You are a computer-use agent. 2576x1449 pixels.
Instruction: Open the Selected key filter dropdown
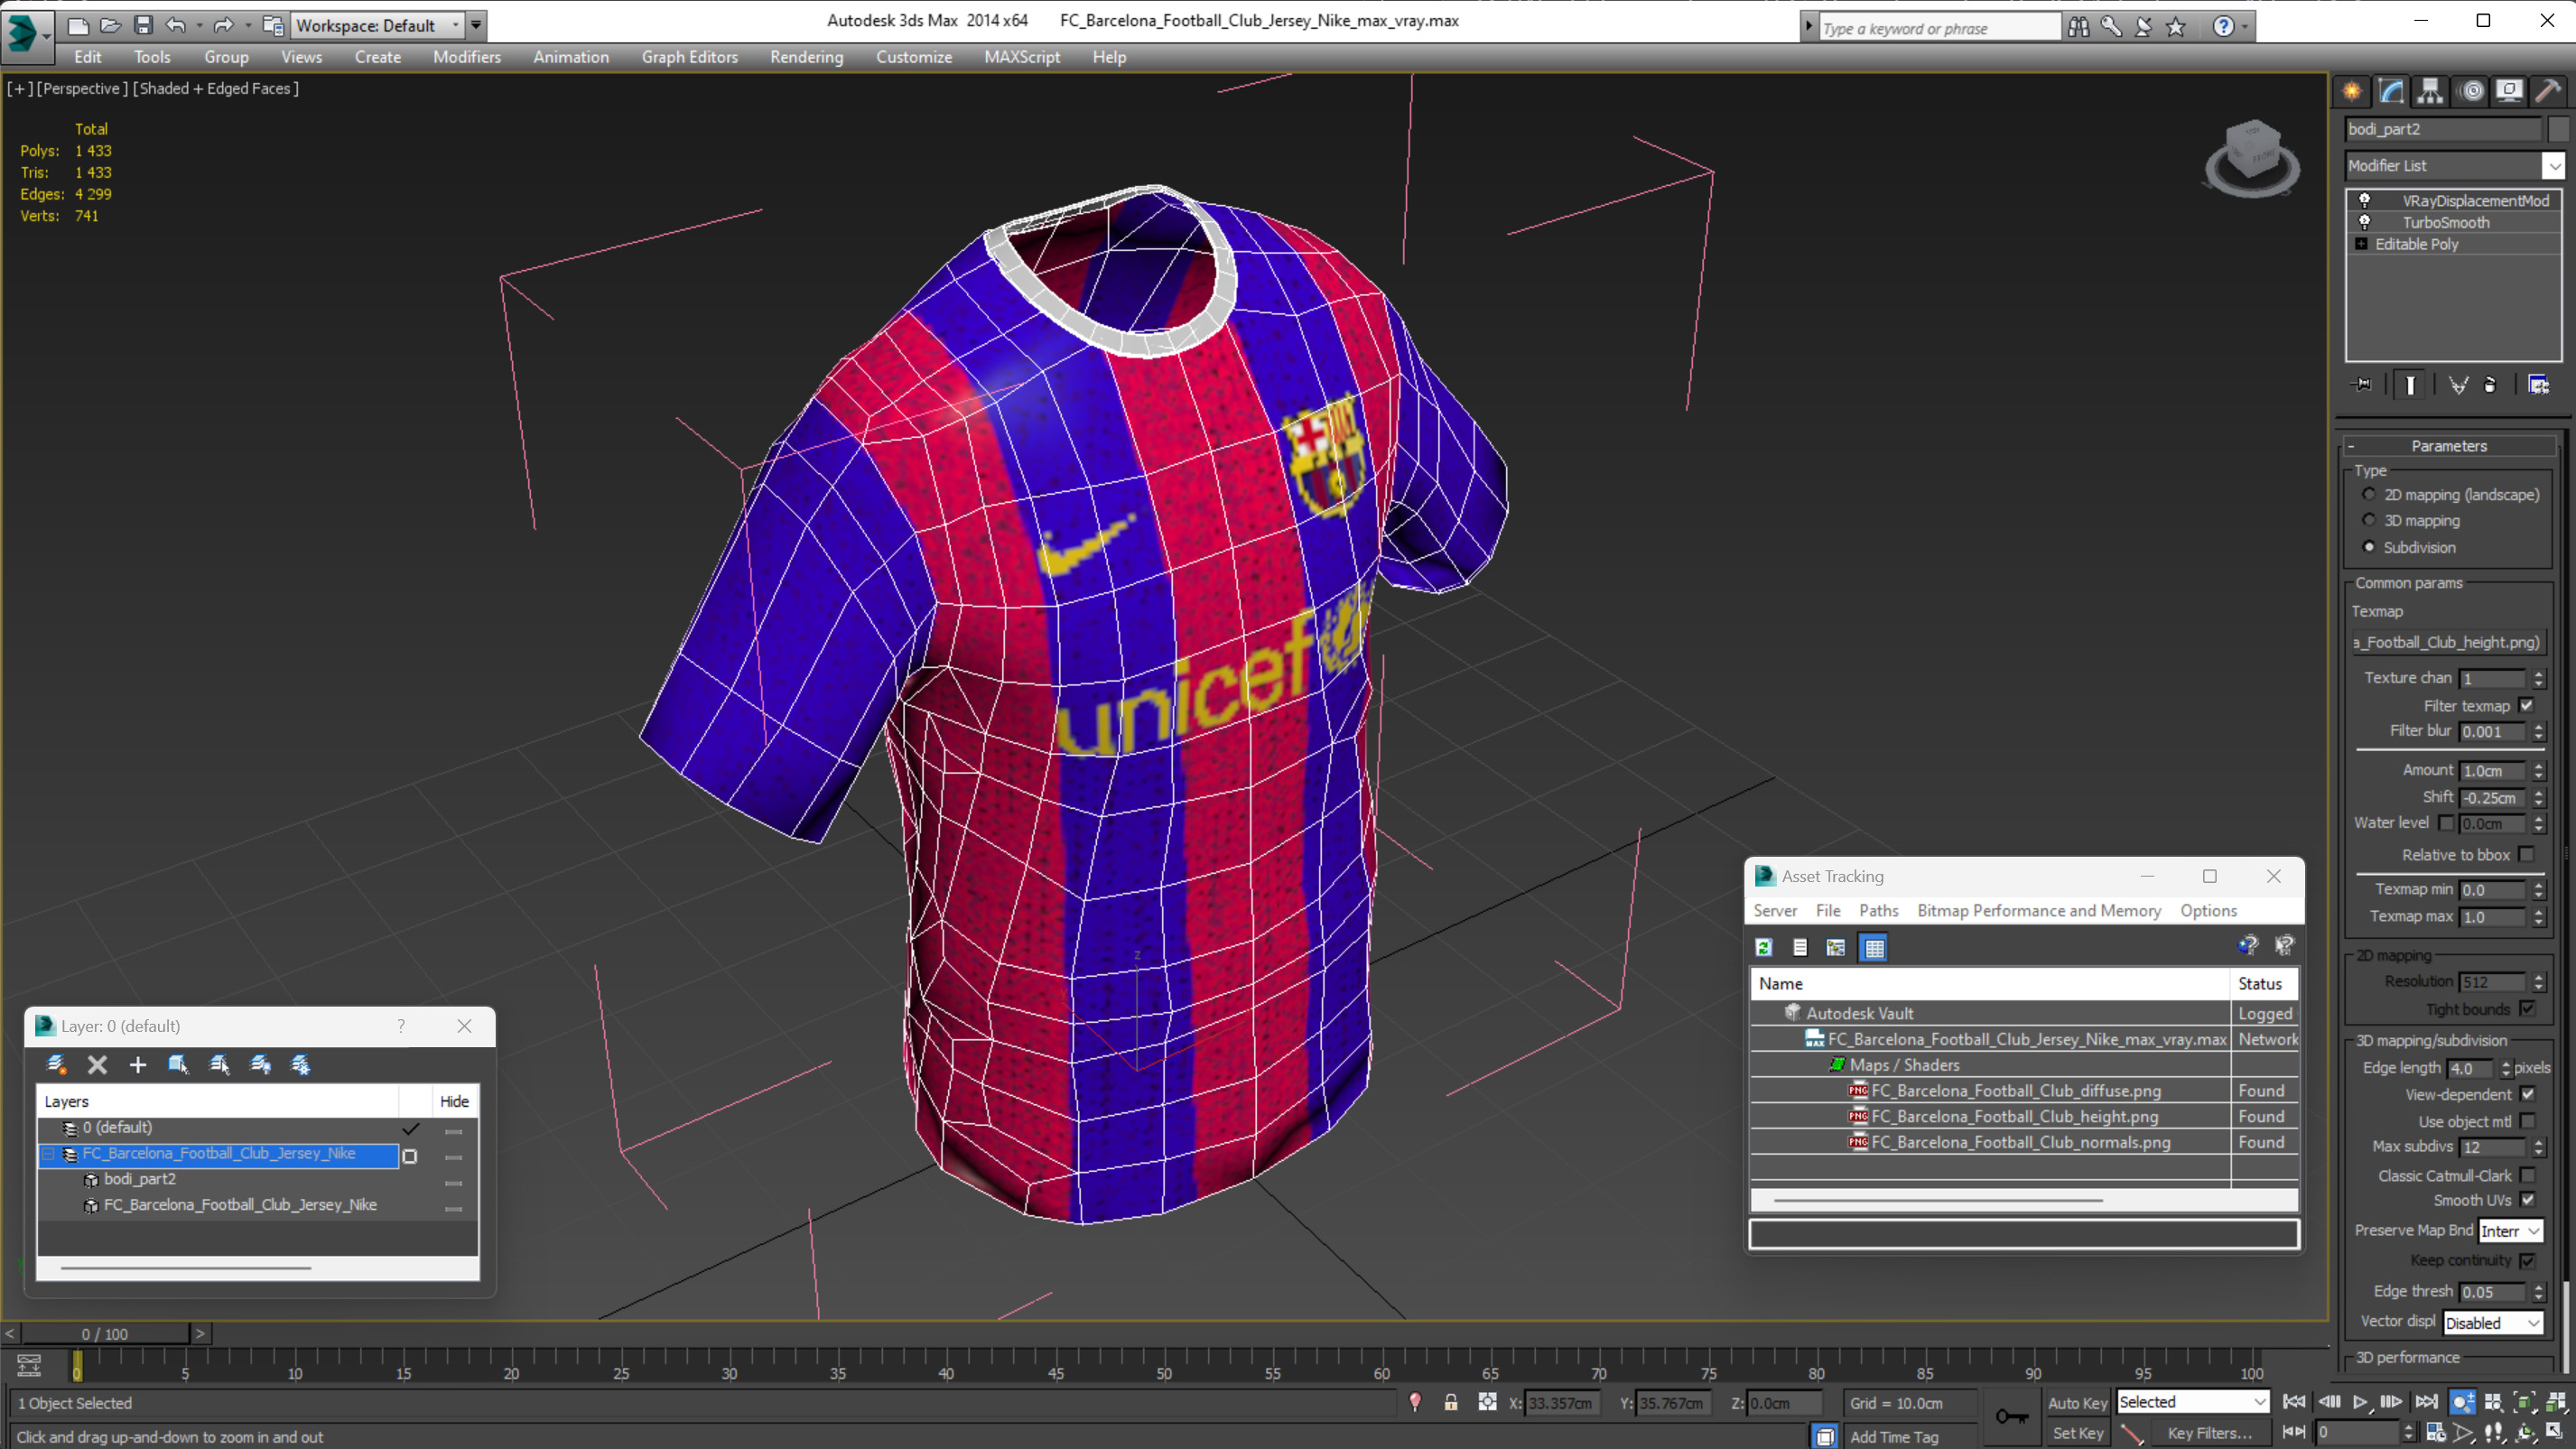pyautogui.click(x=2192, y=1402)
